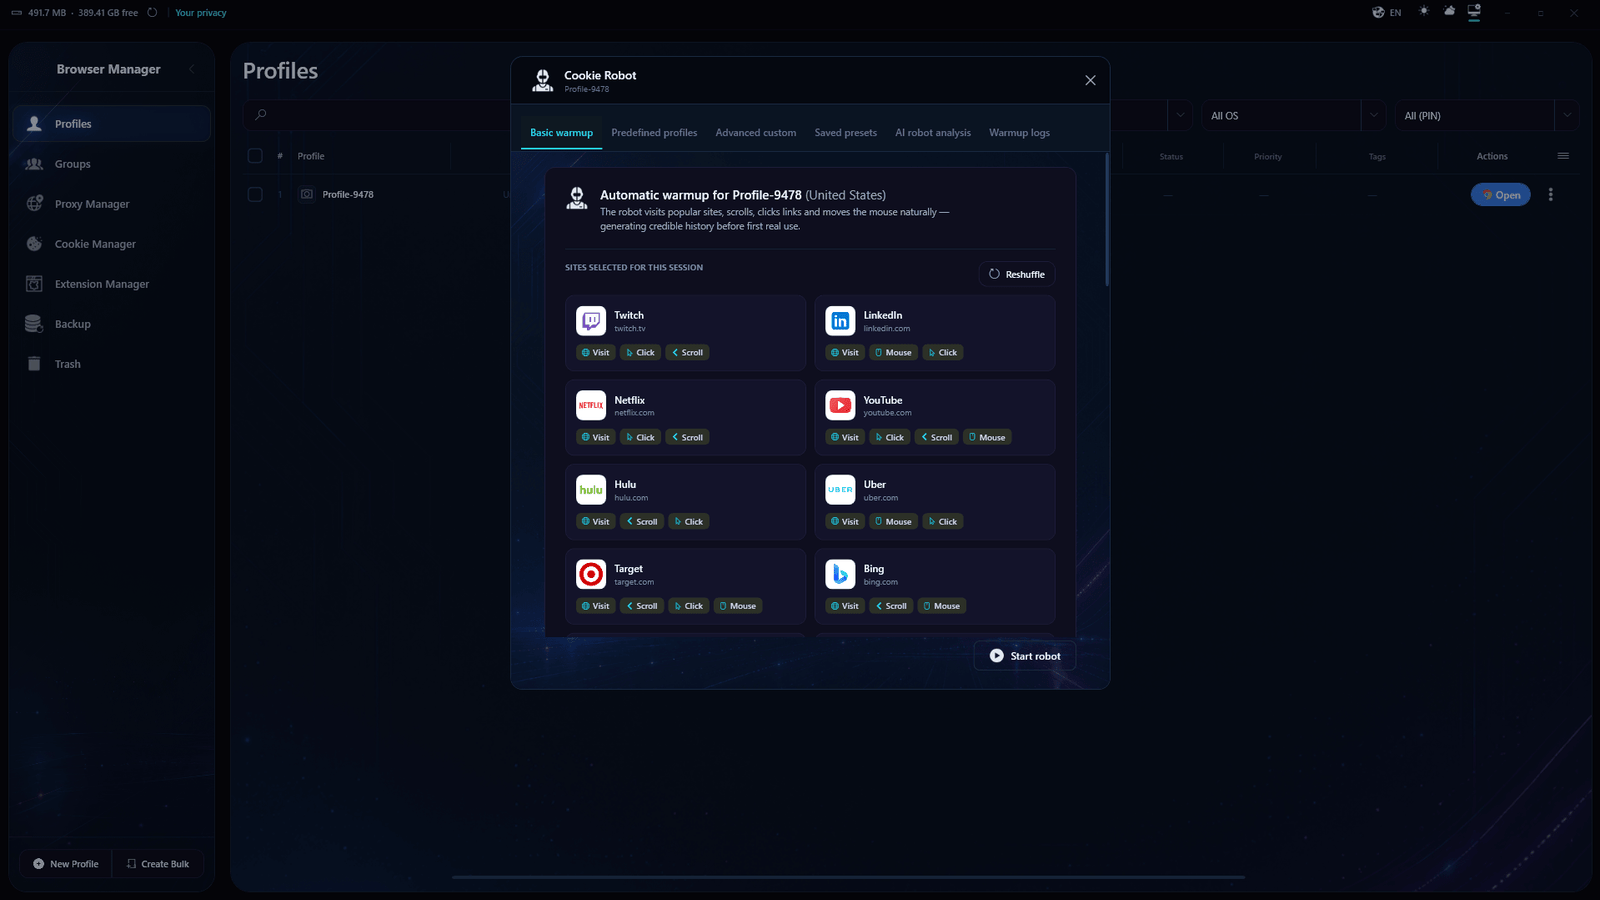Click the Netflix site logo icon

tap(591, 405)
